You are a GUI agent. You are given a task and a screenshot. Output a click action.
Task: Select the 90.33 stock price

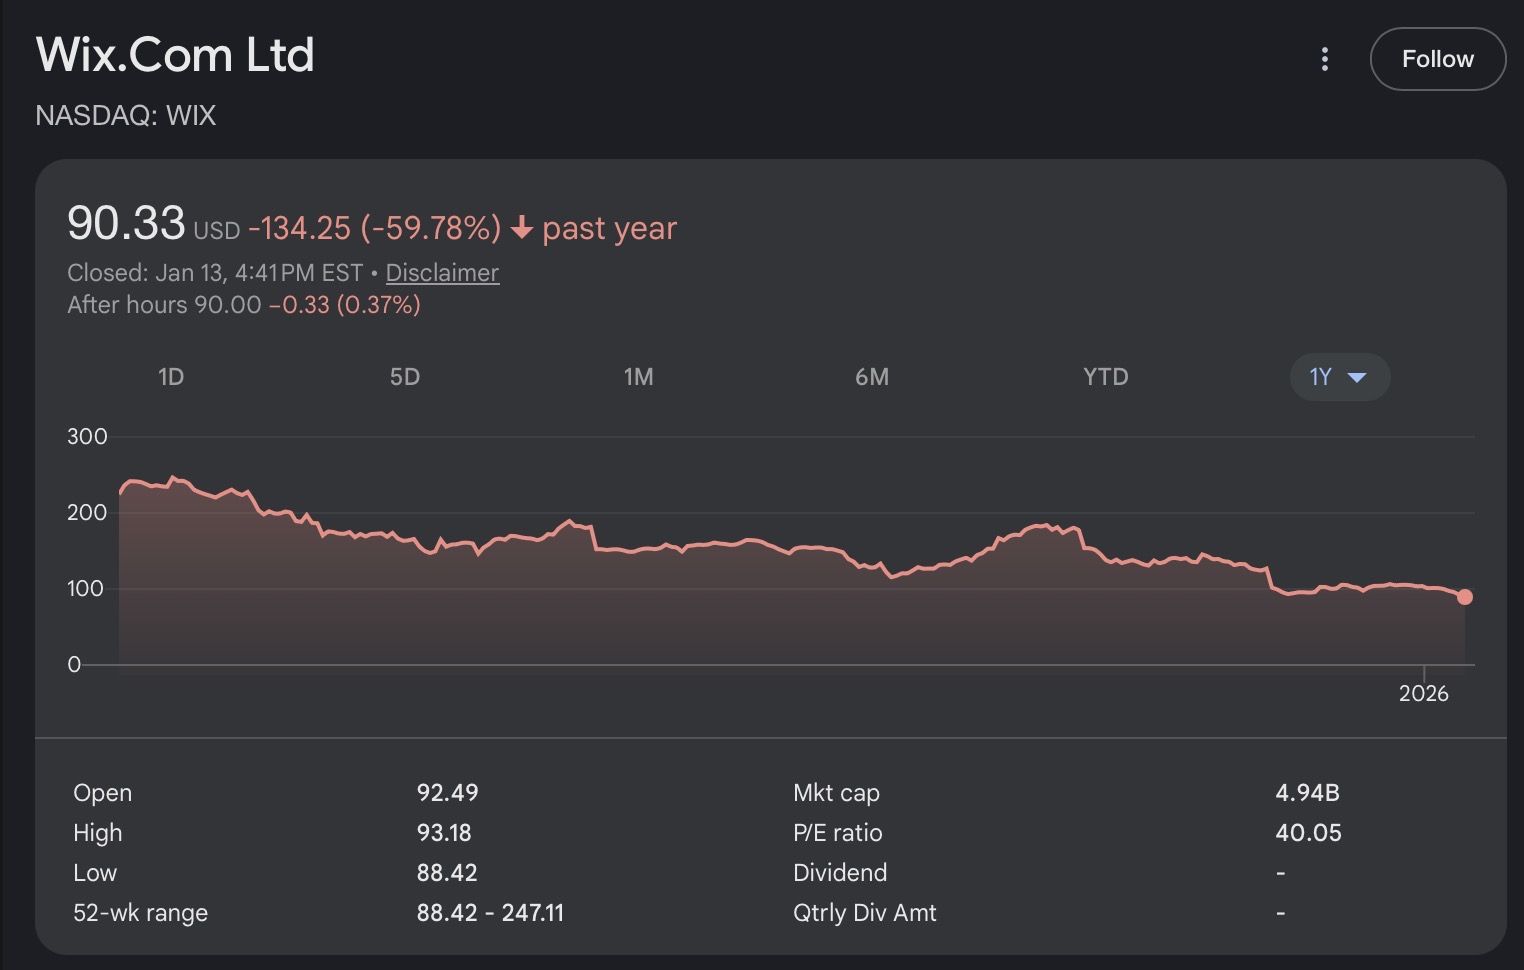click(126, 222)
